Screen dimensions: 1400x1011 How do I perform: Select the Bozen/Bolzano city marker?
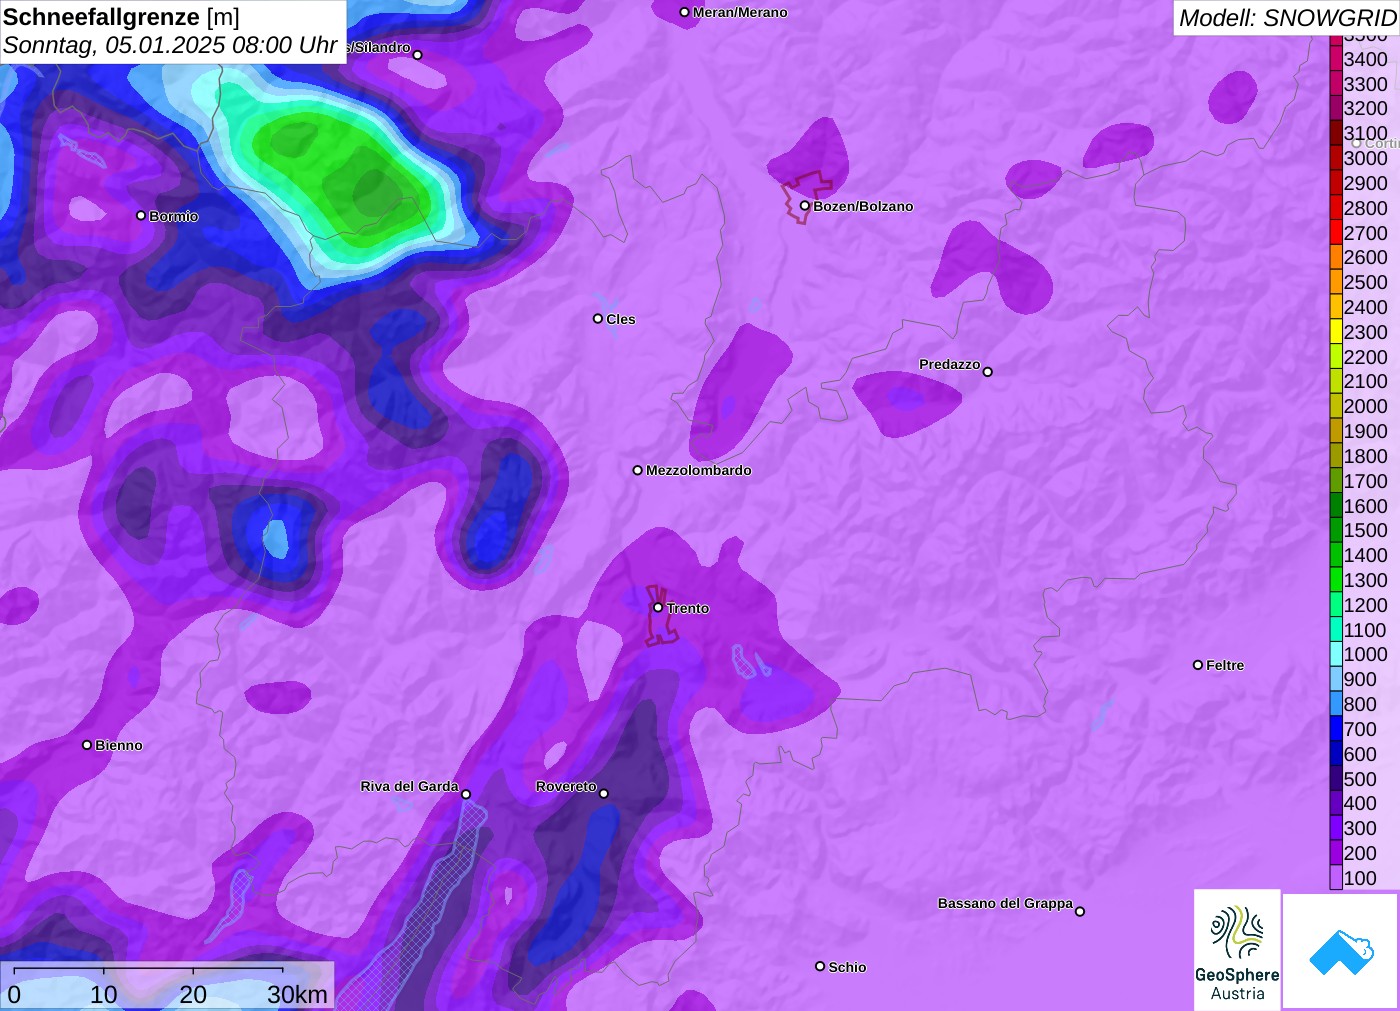805,205
